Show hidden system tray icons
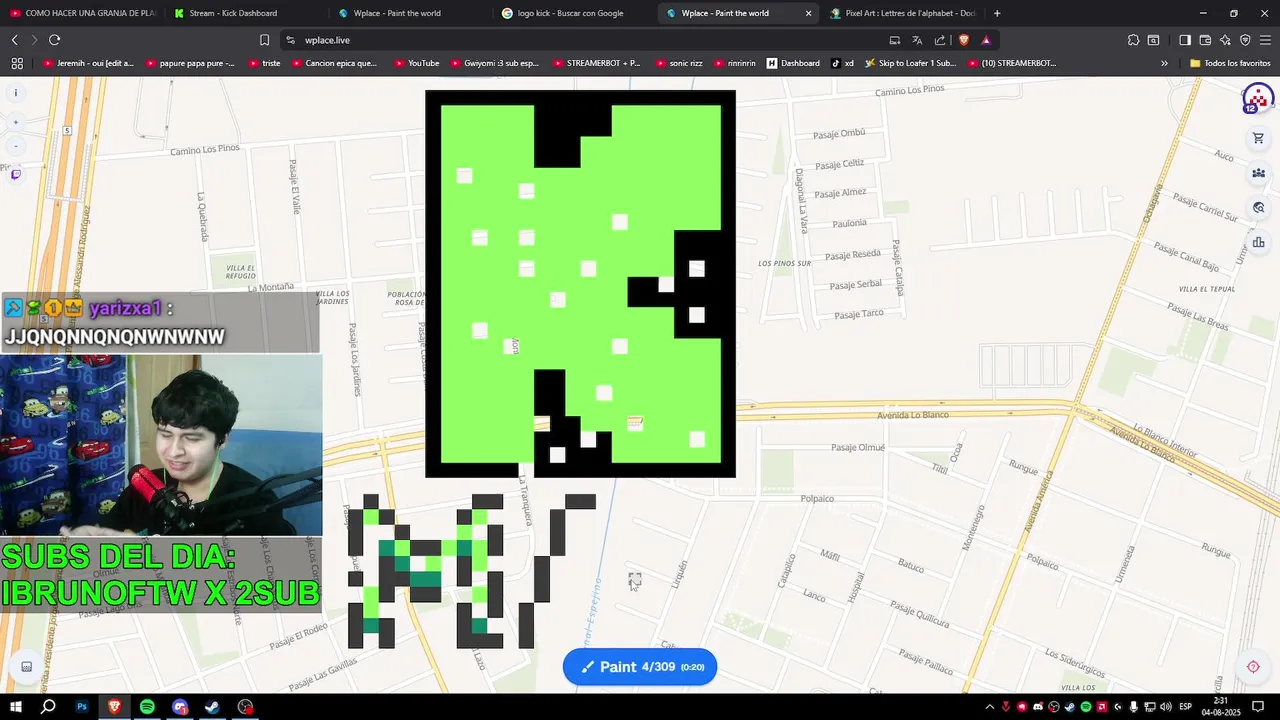 tap(989, 707)
